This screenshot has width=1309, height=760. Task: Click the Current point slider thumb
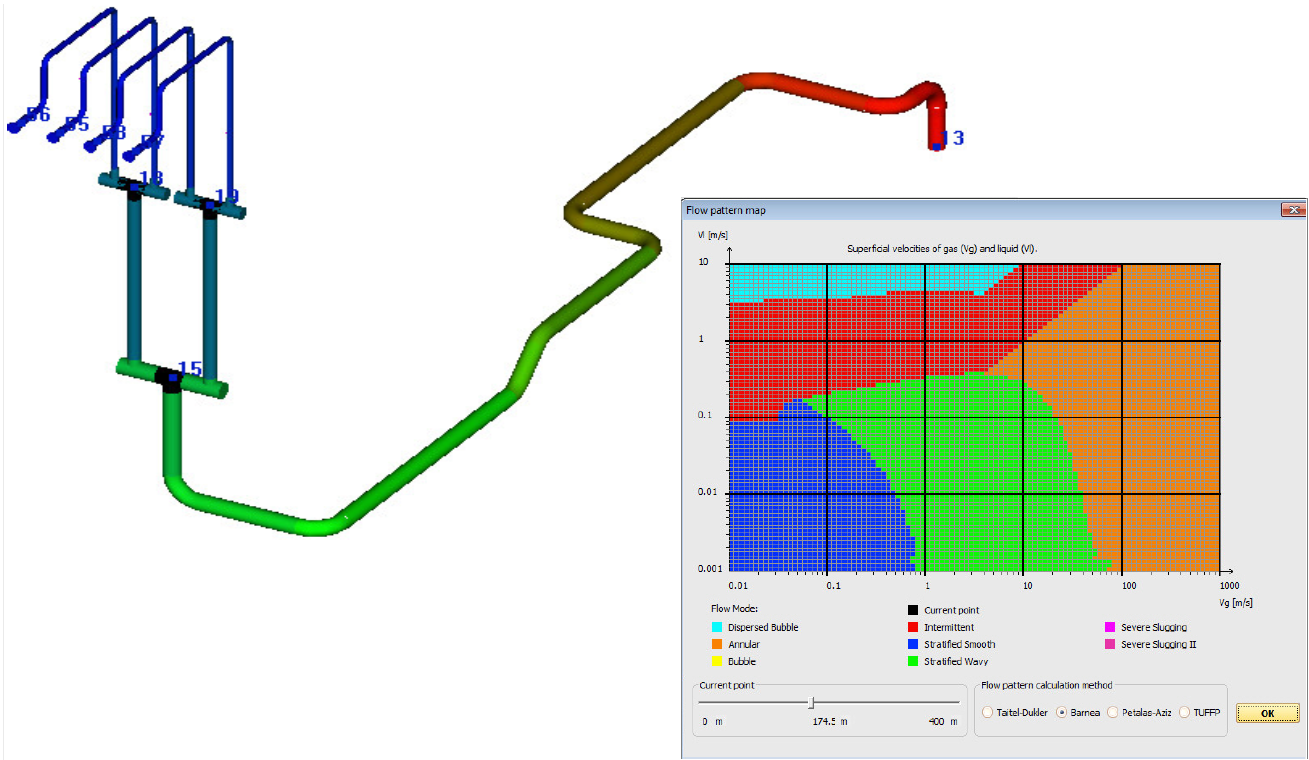click(x=811, y=703)
